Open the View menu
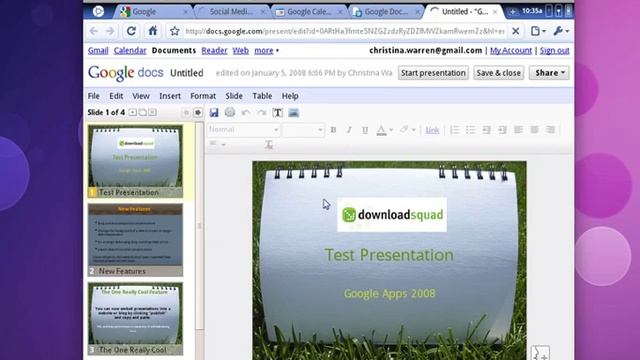This screenshot has height=360, width=640. click(x=141, y=96)
